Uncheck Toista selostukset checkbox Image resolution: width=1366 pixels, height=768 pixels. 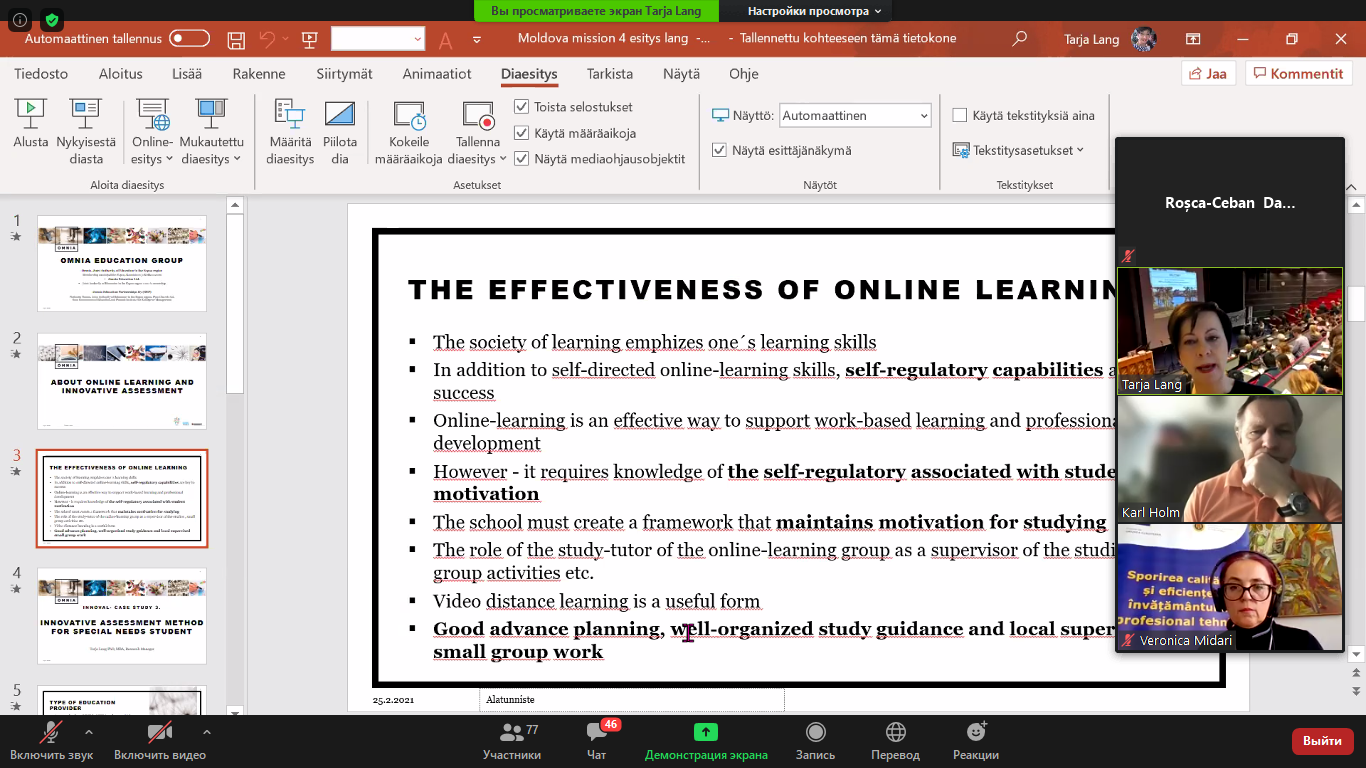point(521,107)
